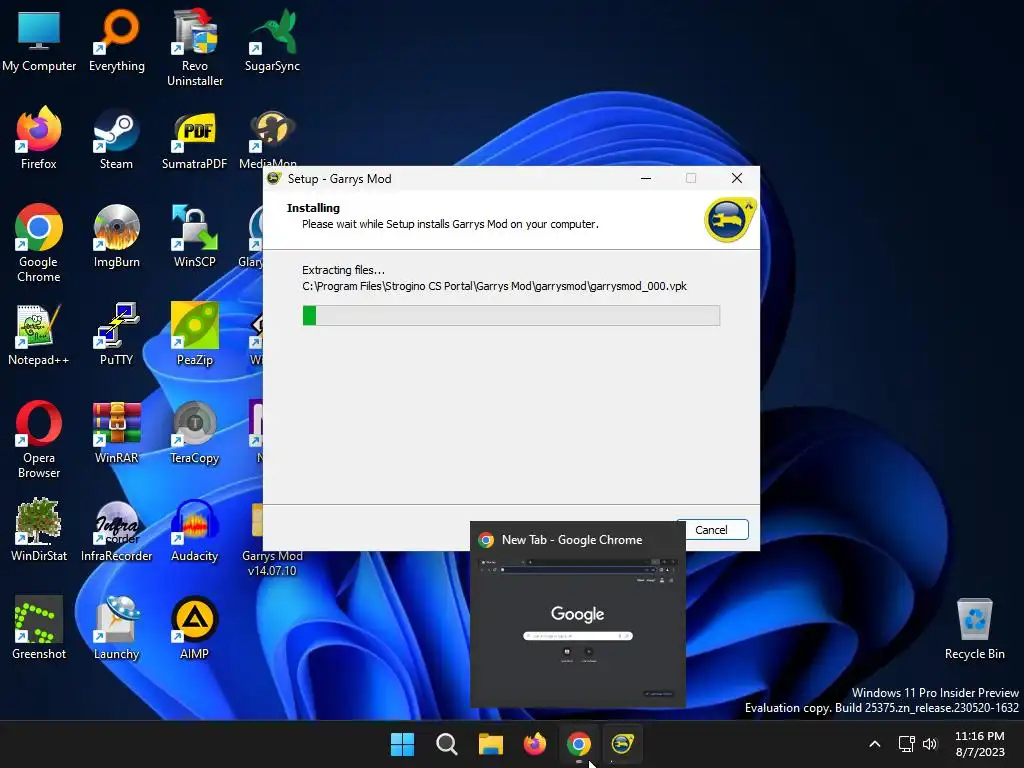Viewport: 1024px width, 768px height.
Task: Select the Recycle Bin icon
Action: [974, 628]
